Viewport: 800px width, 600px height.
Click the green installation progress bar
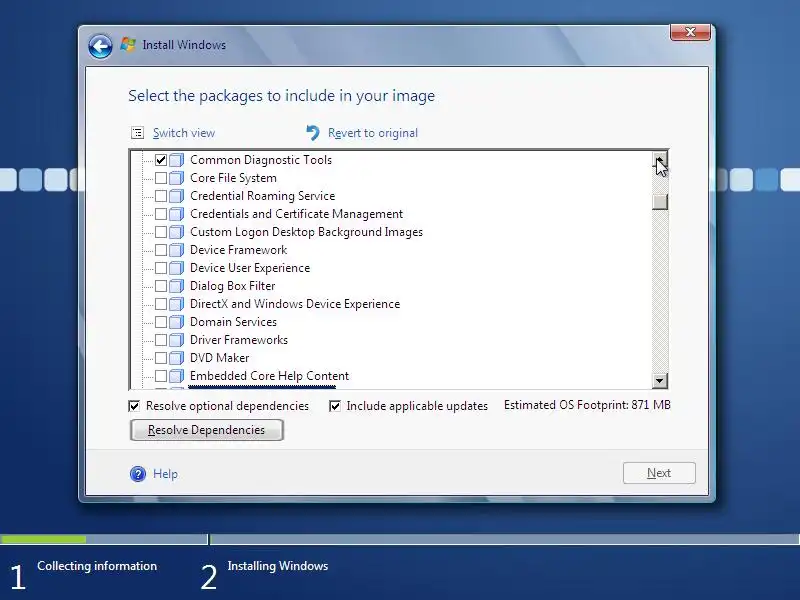pos(43,539)
